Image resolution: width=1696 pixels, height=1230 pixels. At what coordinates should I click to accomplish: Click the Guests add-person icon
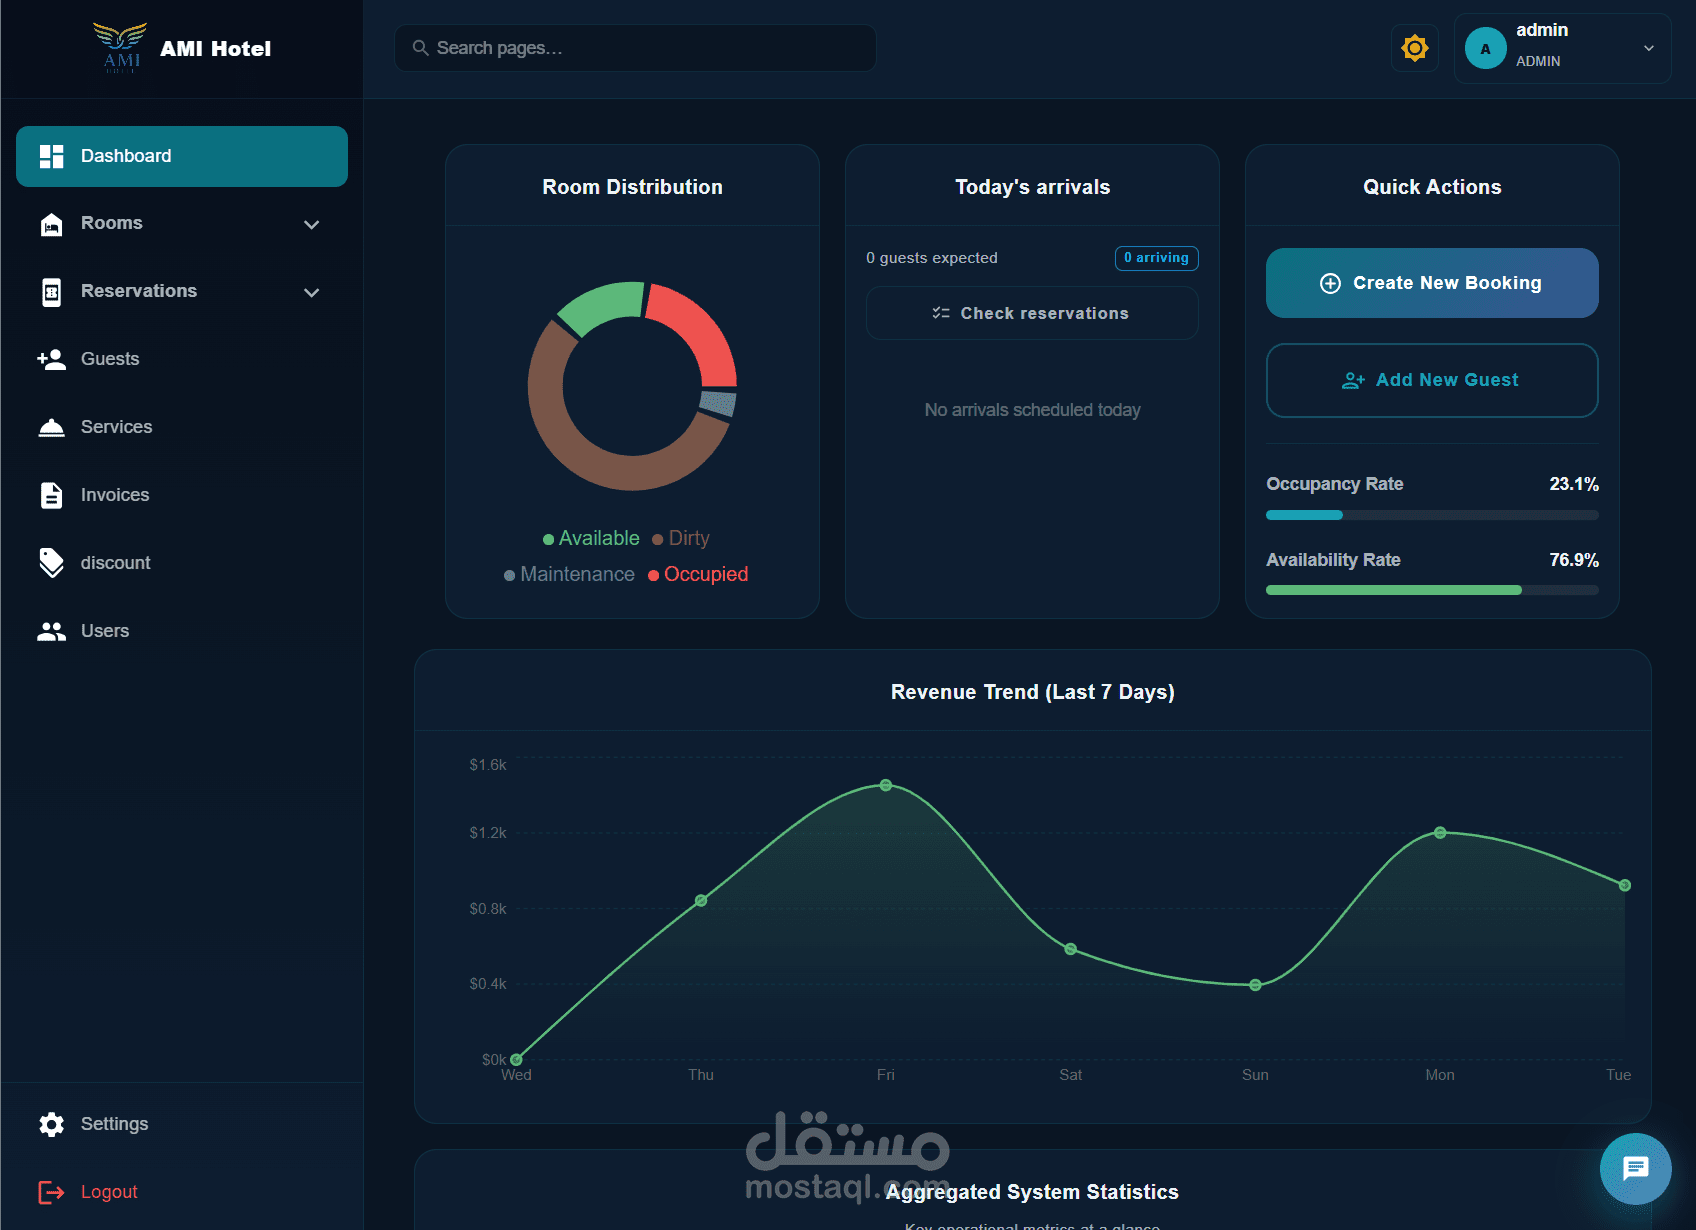(51, 359)
